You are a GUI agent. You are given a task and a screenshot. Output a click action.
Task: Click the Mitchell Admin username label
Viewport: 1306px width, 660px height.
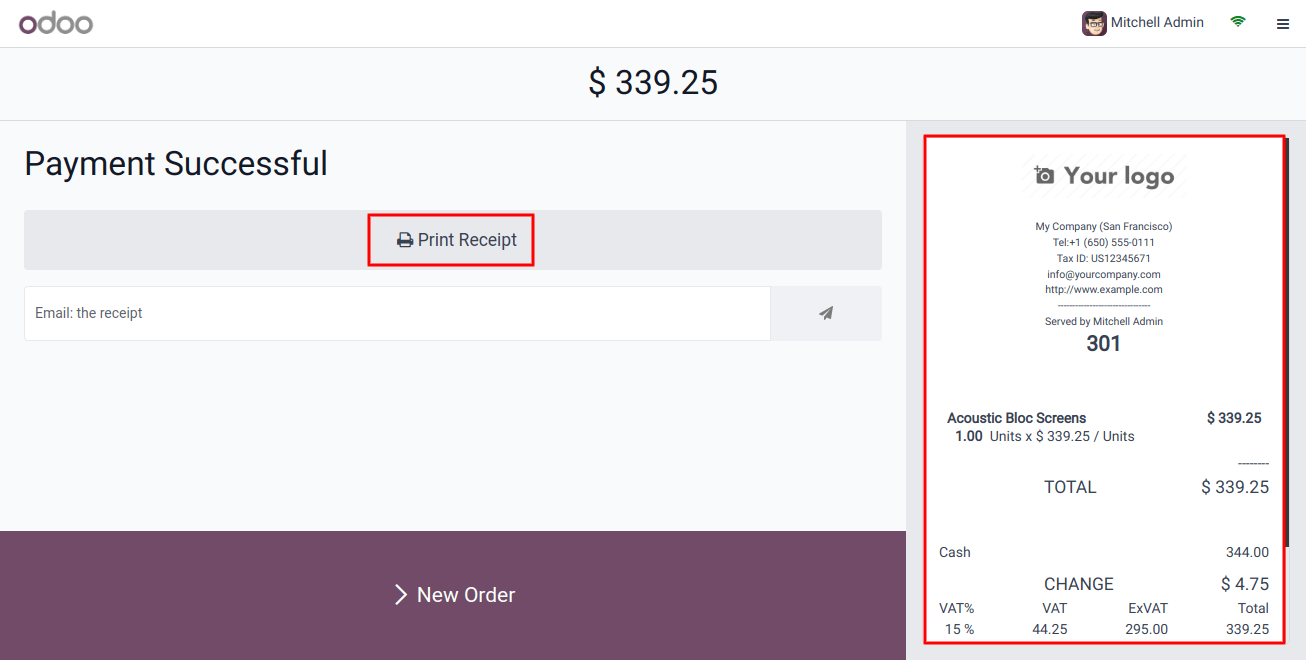(x=1157, y=22)
